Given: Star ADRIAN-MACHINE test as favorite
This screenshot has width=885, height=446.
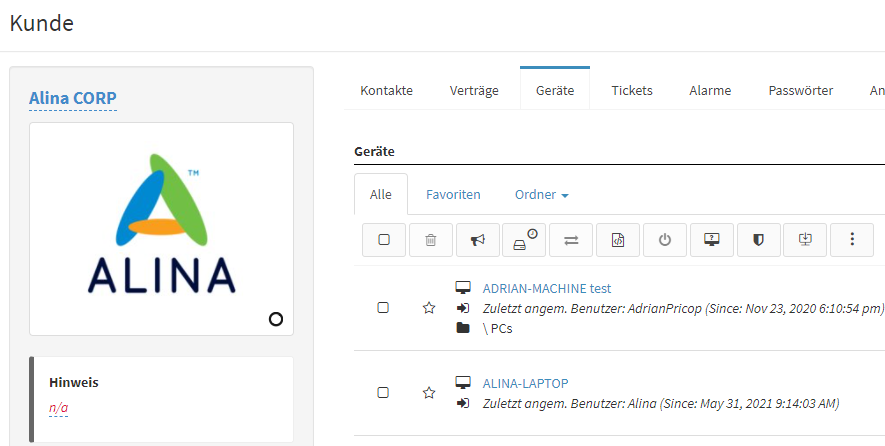Looking at the screenshot, I should tap(429, 308).
